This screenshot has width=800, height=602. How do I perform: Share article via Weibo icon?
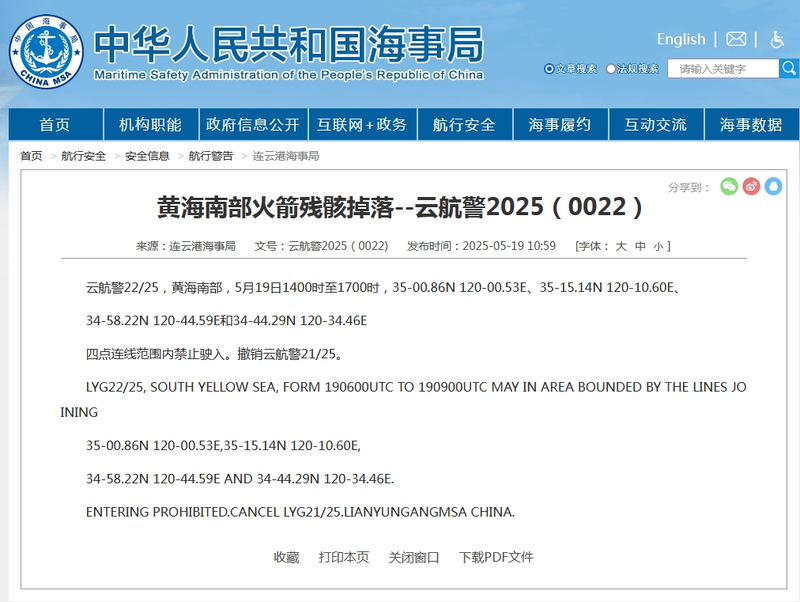click(751, 186)
